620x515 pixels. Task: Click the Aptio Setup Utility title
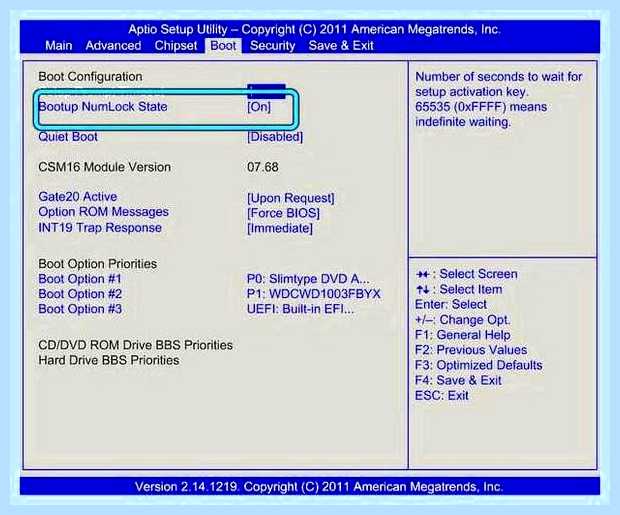click(x=314, y=30)
